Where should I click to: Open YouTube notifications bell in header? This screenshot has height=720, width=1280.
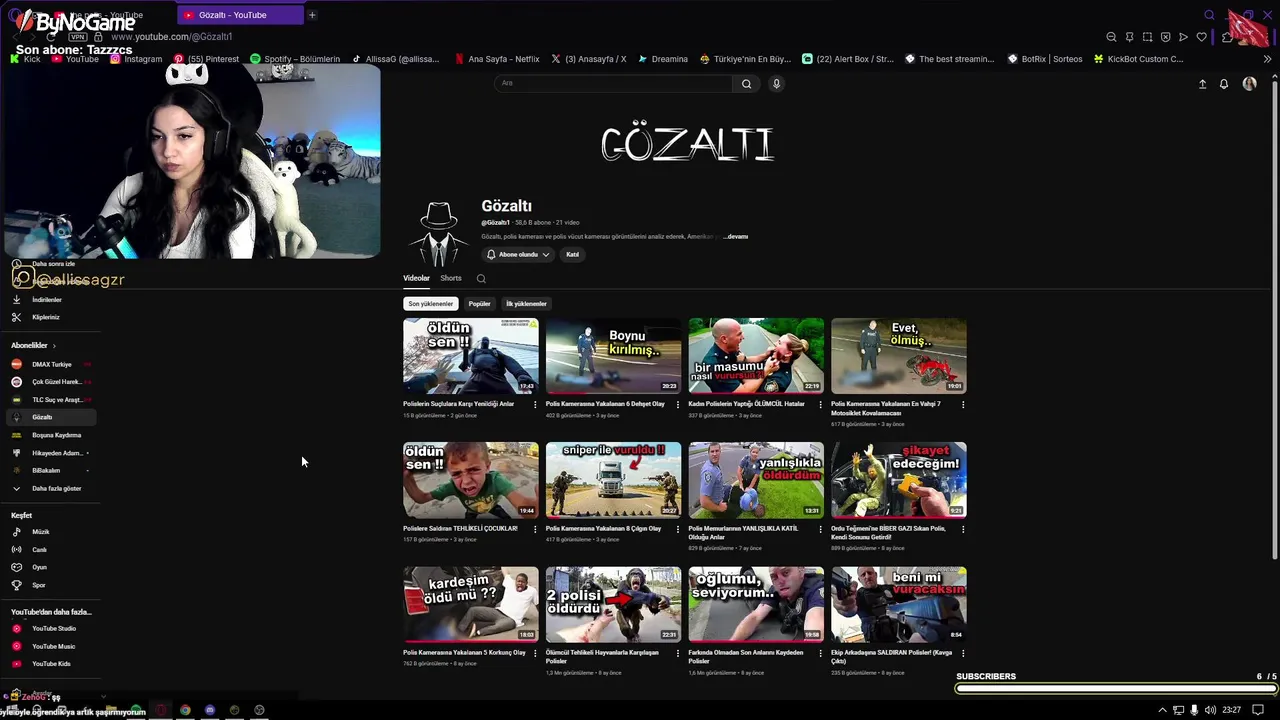(x=1223, y=84)
